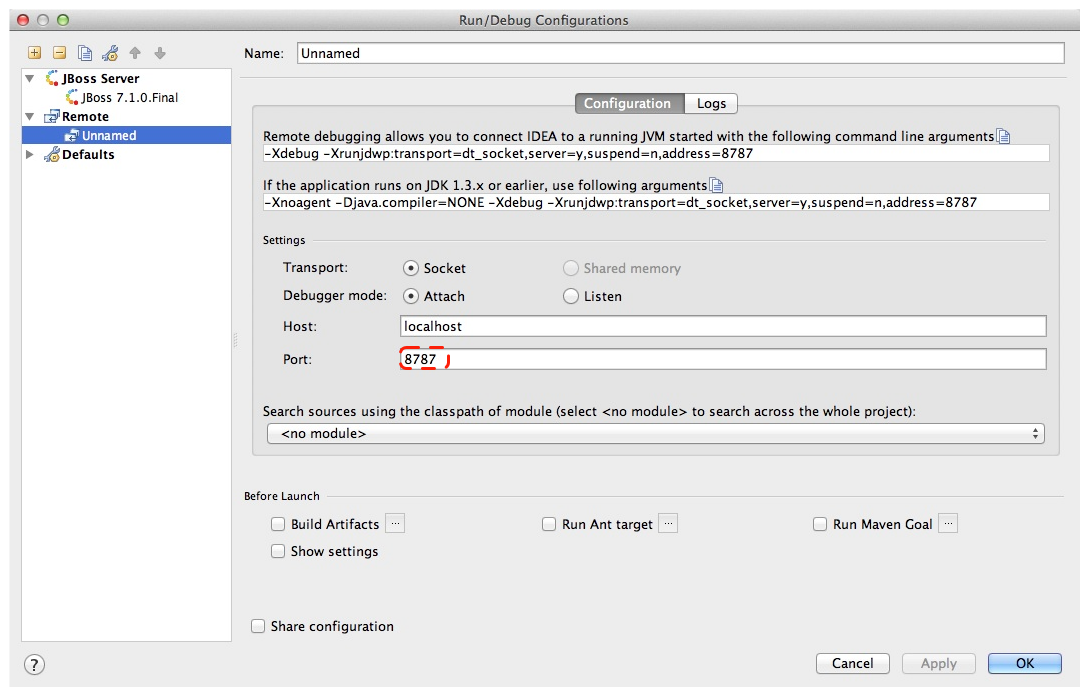Select JBoss 7.1.0.Final configuration in tree

(129, 98)
